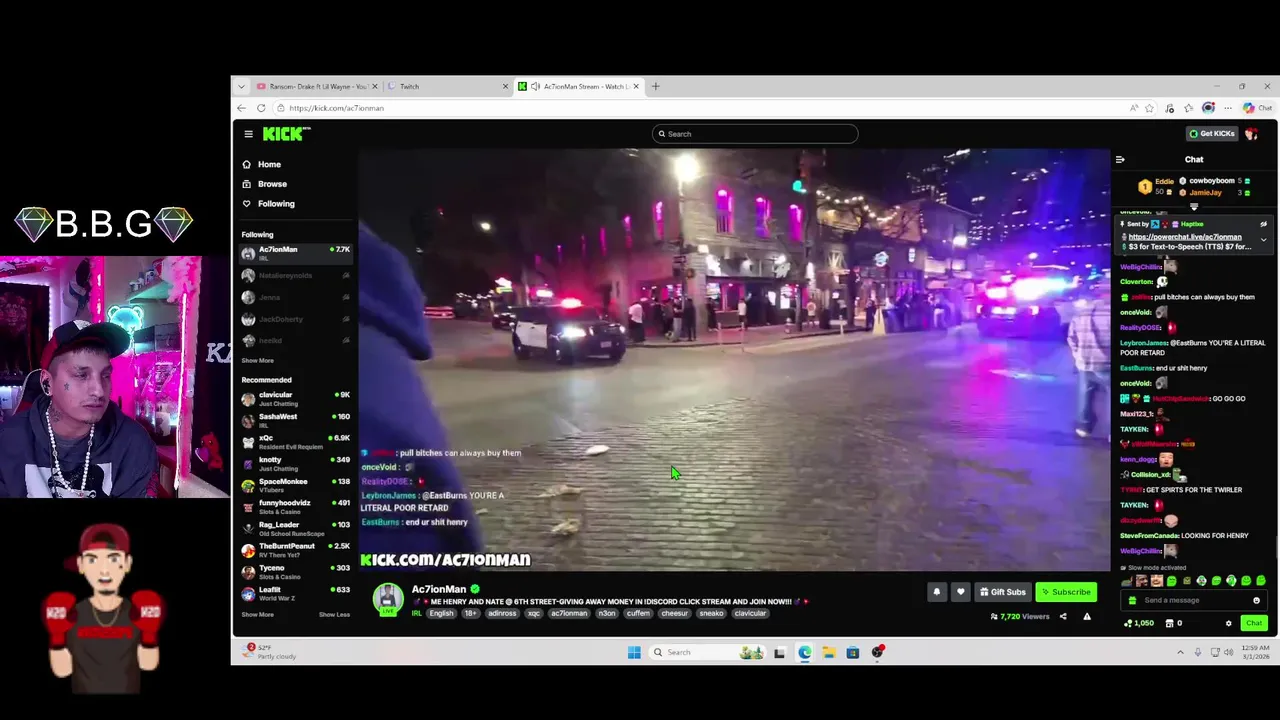1280x720 pixels.
Task: Open TheBurntPeanut recommended channel
Action: click(x=295, y=550)
